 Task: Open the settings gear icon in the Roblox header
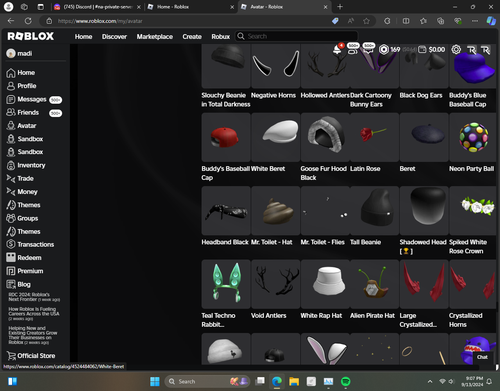click(456, 50)
